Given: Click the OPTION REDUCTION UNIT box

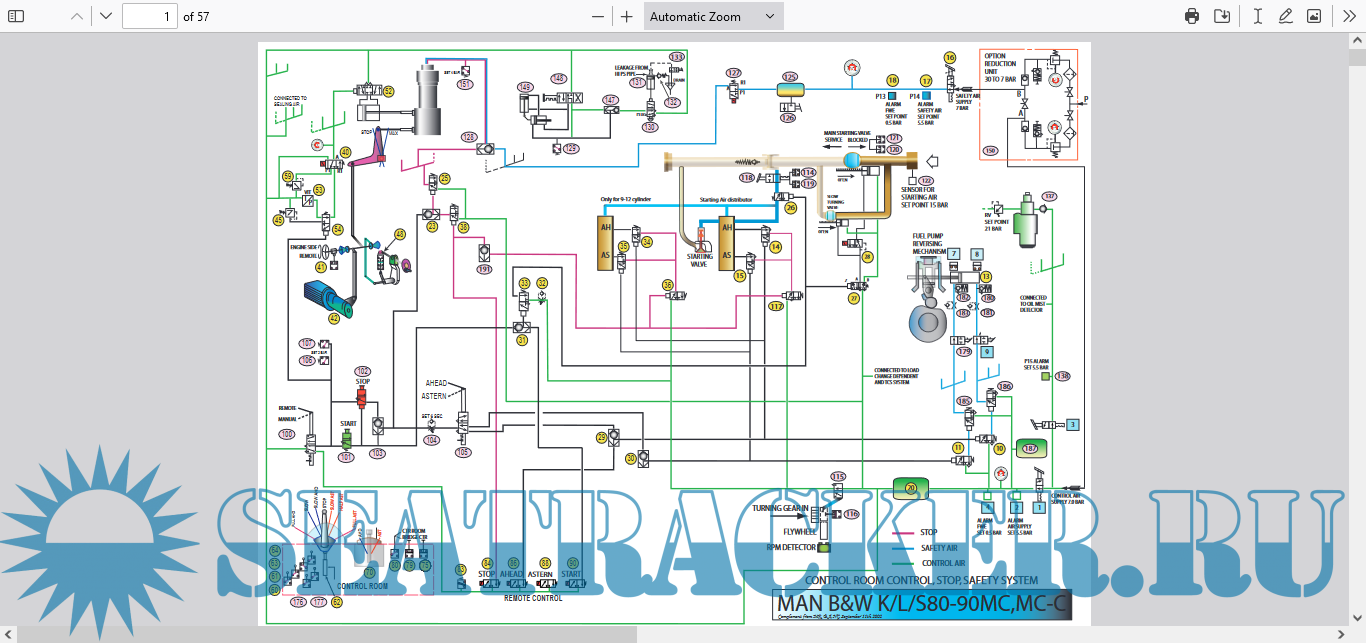Looking at the screenshot, I should [1029, 104].
